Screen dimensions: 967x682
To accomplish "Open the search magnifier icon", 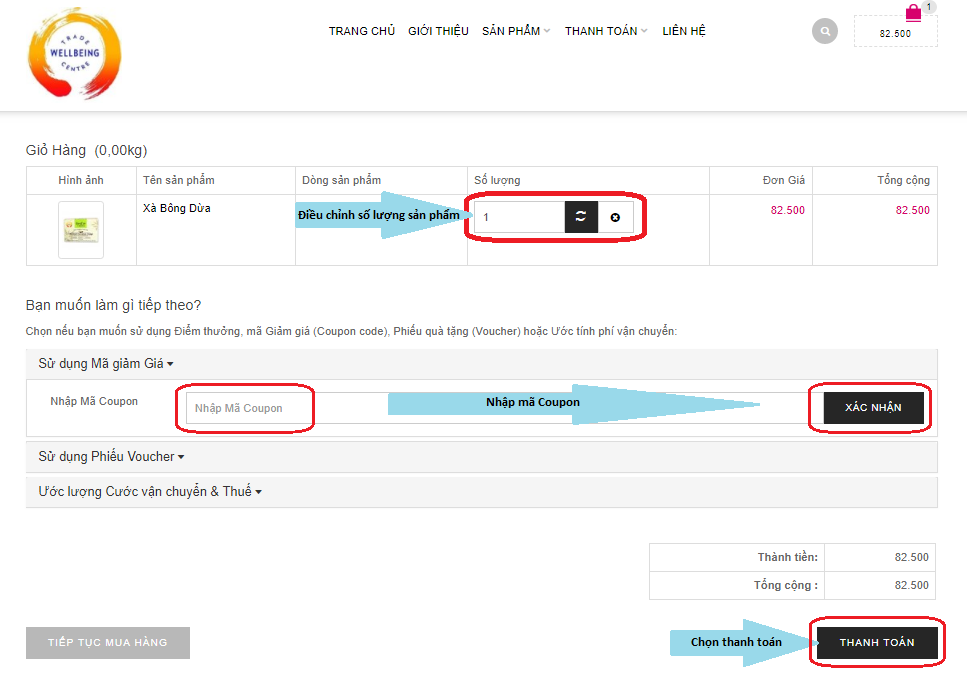I will click(x=825, y=32).
